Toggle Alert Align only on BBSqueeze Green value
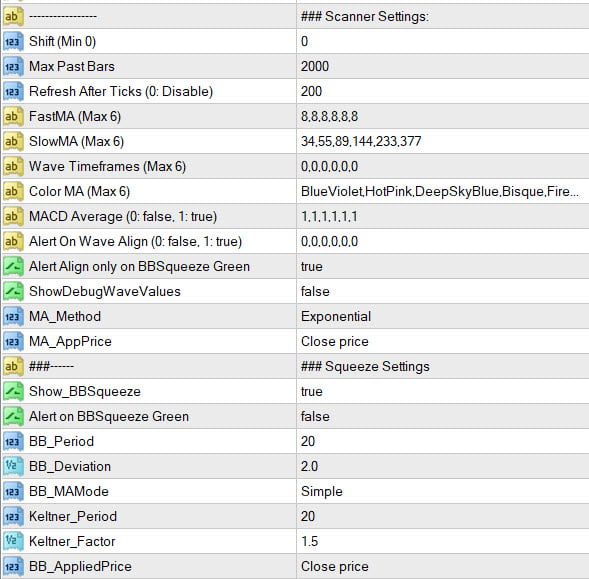Screen dimensions: 589x579 (443, 266)
